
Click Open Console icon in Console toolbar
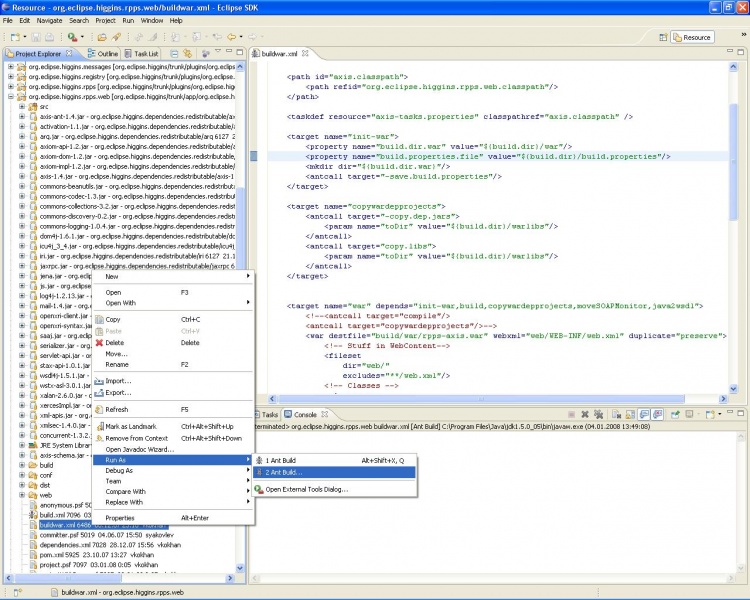710,414
